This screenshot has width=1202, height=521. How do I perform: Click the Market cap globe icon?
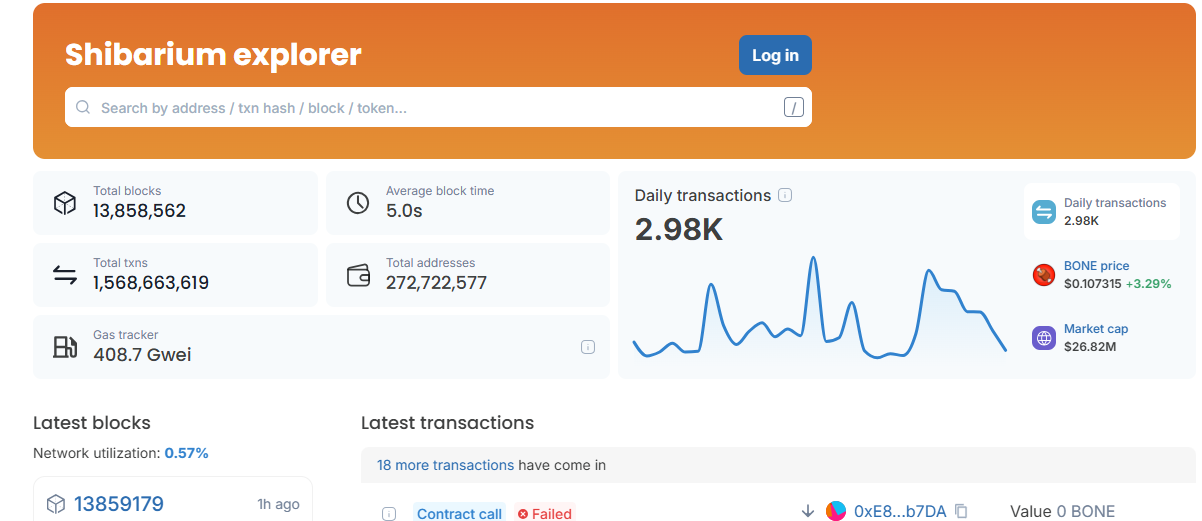coord(1044,338)
